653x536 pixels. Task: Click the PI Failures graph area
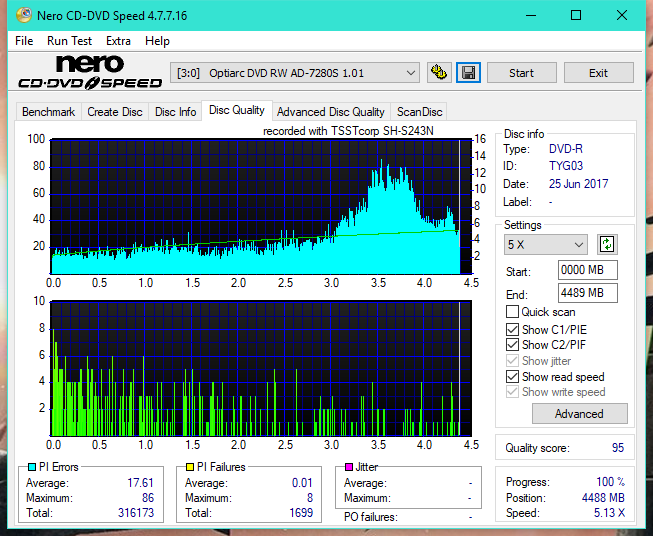[261, 369]
